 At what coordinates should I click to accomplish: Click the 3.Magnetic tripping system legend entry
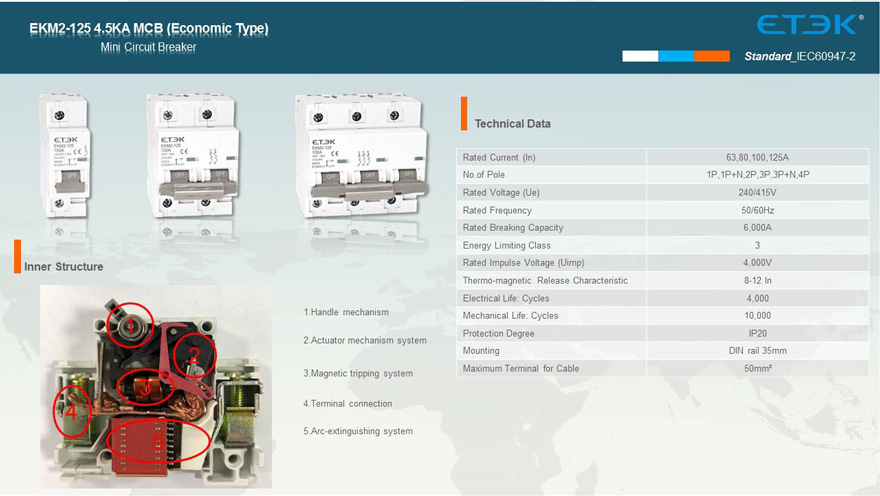(x=358, y=373)
